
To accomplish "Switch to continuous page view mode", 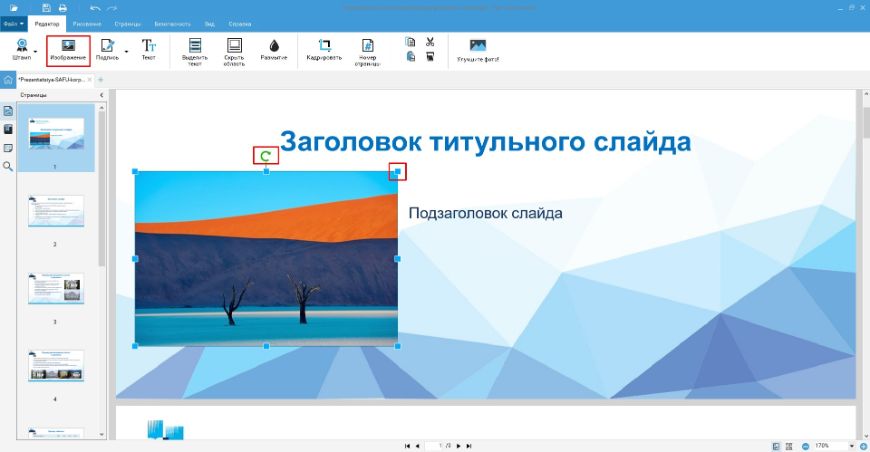I will (789, 446).
